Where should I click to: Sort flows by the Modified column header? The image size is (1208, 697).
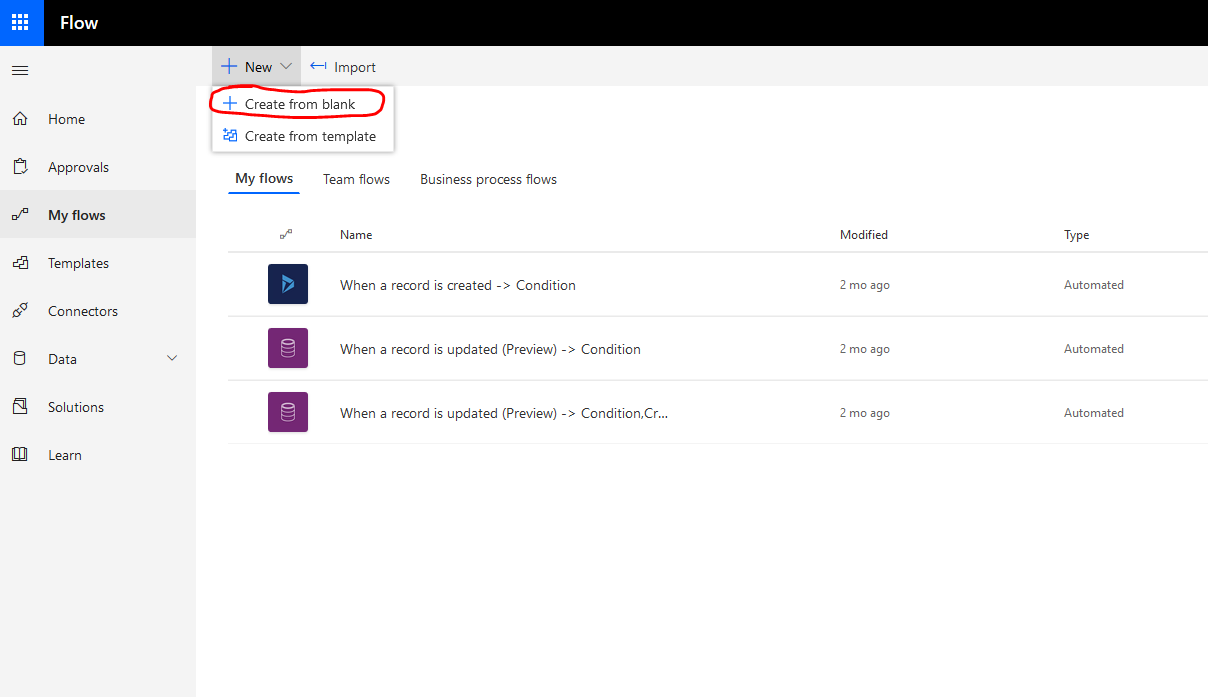(863, 234)
